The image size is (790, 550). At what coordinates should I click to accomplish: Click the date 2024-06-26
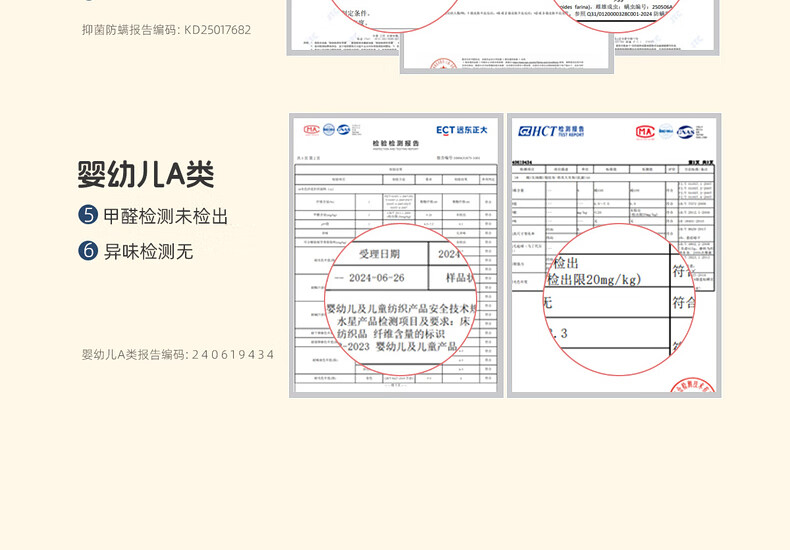coord(376,278)
